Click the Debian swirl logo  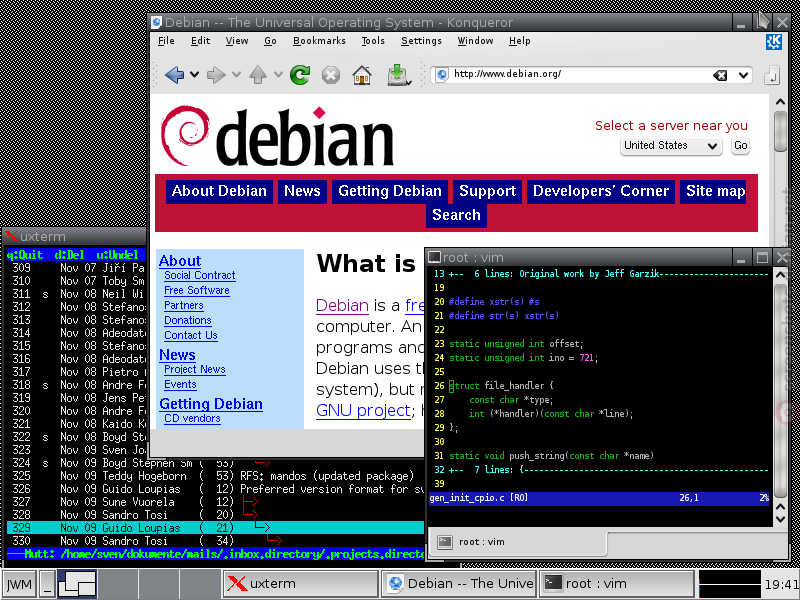[x=185, y=135]
